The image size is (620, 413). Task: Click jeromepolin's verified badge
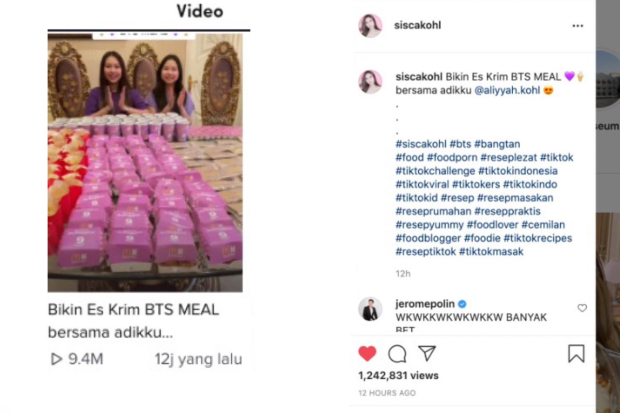point(462,304)
